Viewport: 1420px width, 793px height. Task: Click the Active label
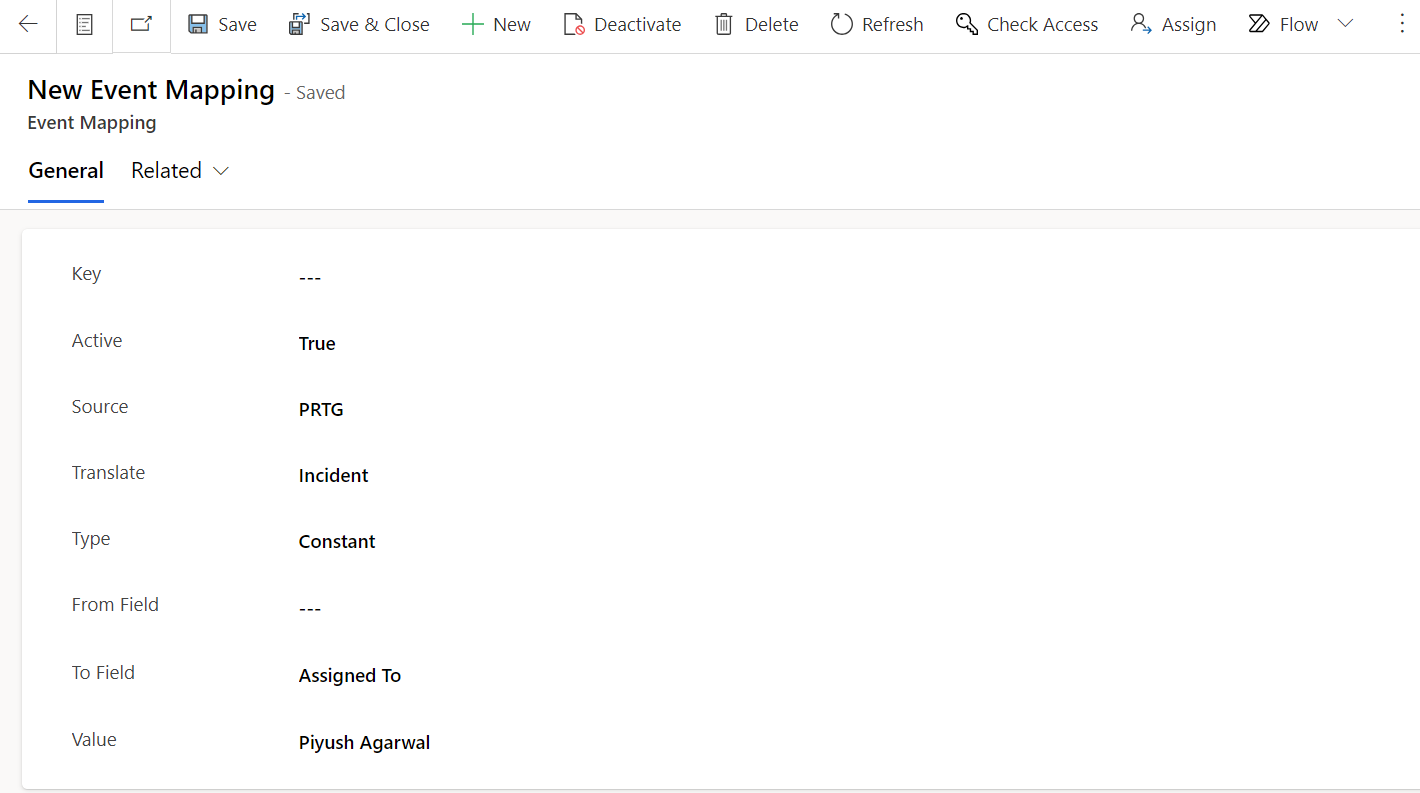click(97, 341)
